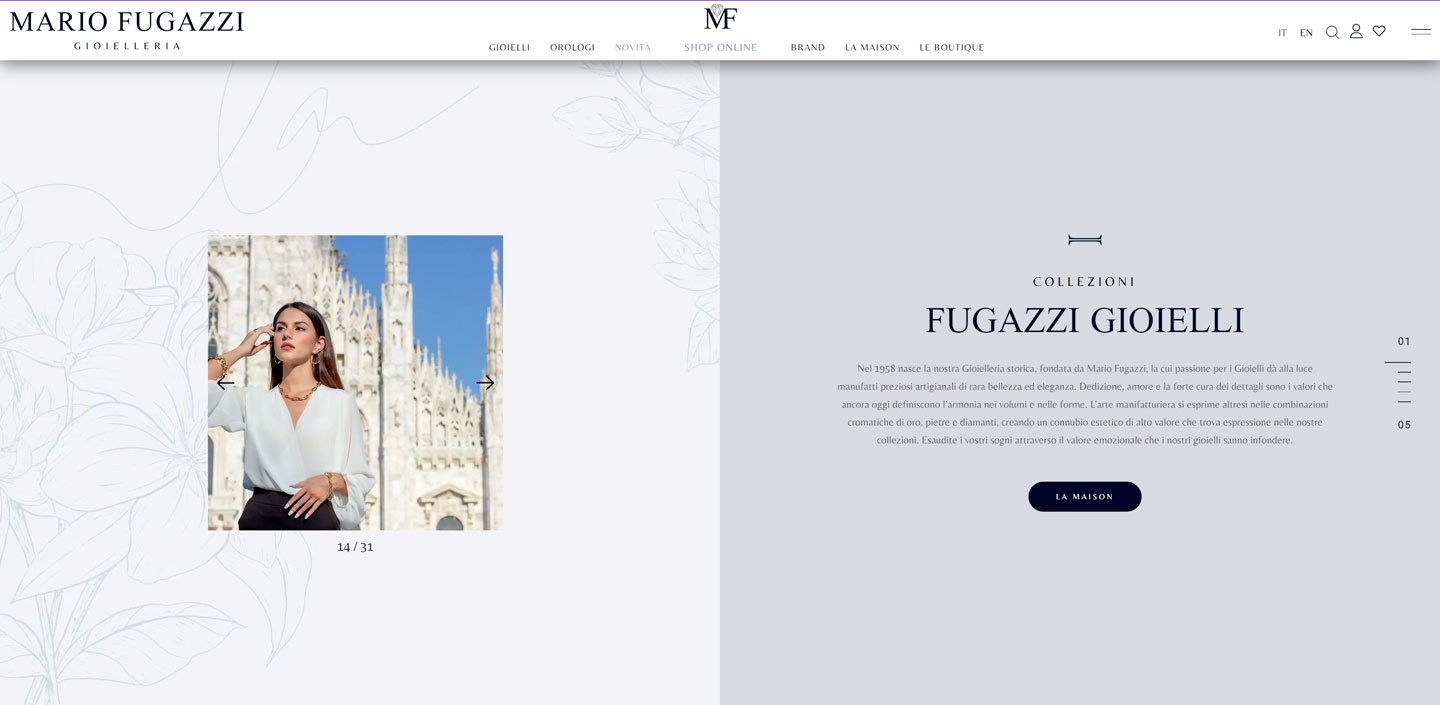Open the wishlist heart icon

point(1379,31)
